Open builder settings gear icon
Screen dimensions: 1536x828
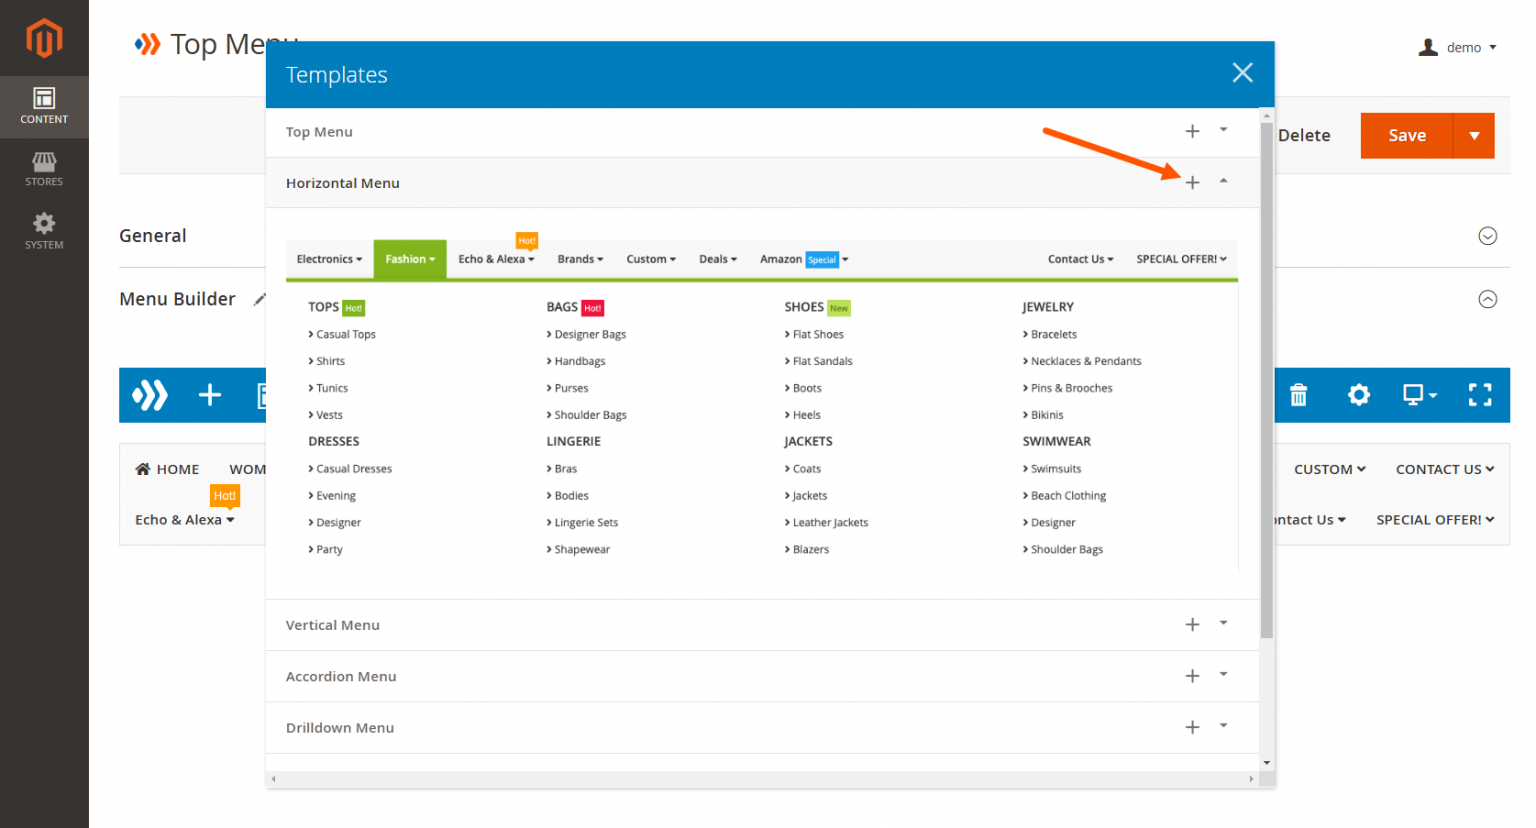coord(1358,395)
